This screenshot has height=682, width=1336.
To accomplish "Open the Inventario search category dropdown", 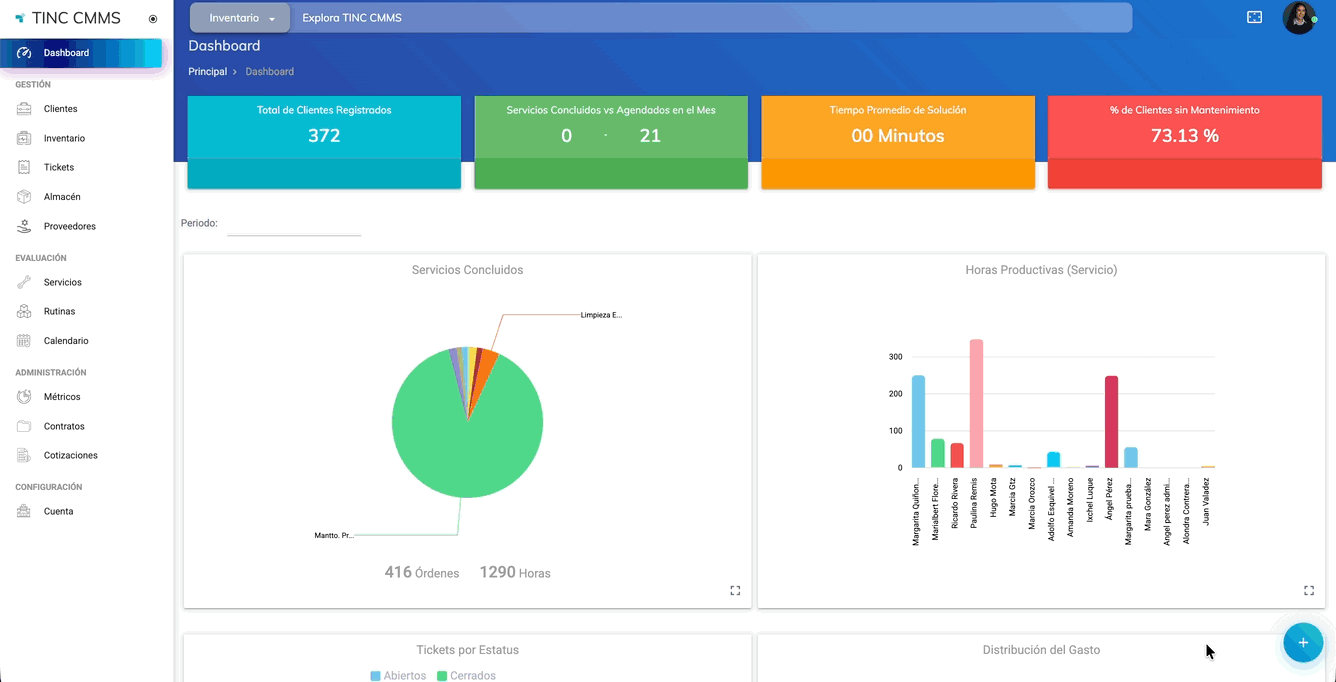I will point(241,18).
